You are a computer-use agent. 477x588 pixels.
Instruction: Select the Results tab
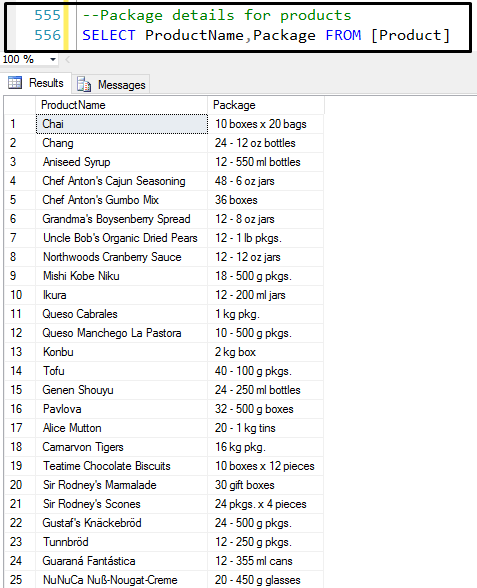pyautogui.click(x=36, y=83)
